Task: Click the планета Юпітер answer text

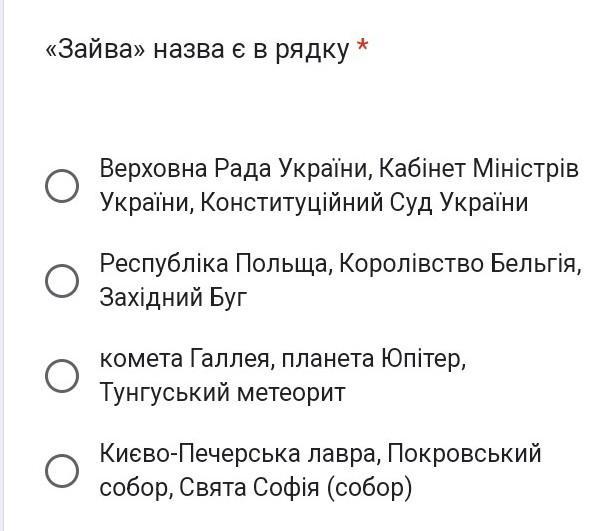Action: click(x=374, y=358)
